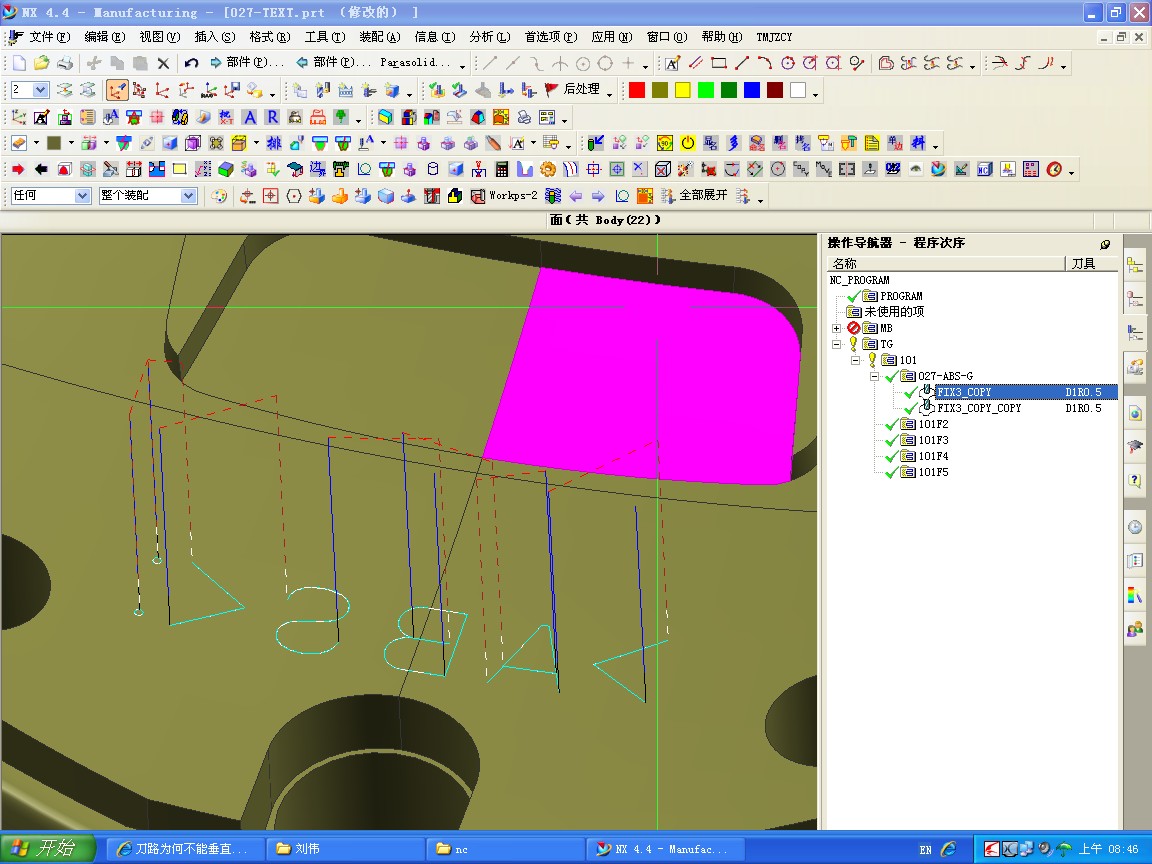This screenshot has height=864, width=1152.
Task: Click the Workps-2 toolbar button
Action: (x=504, y=195)
